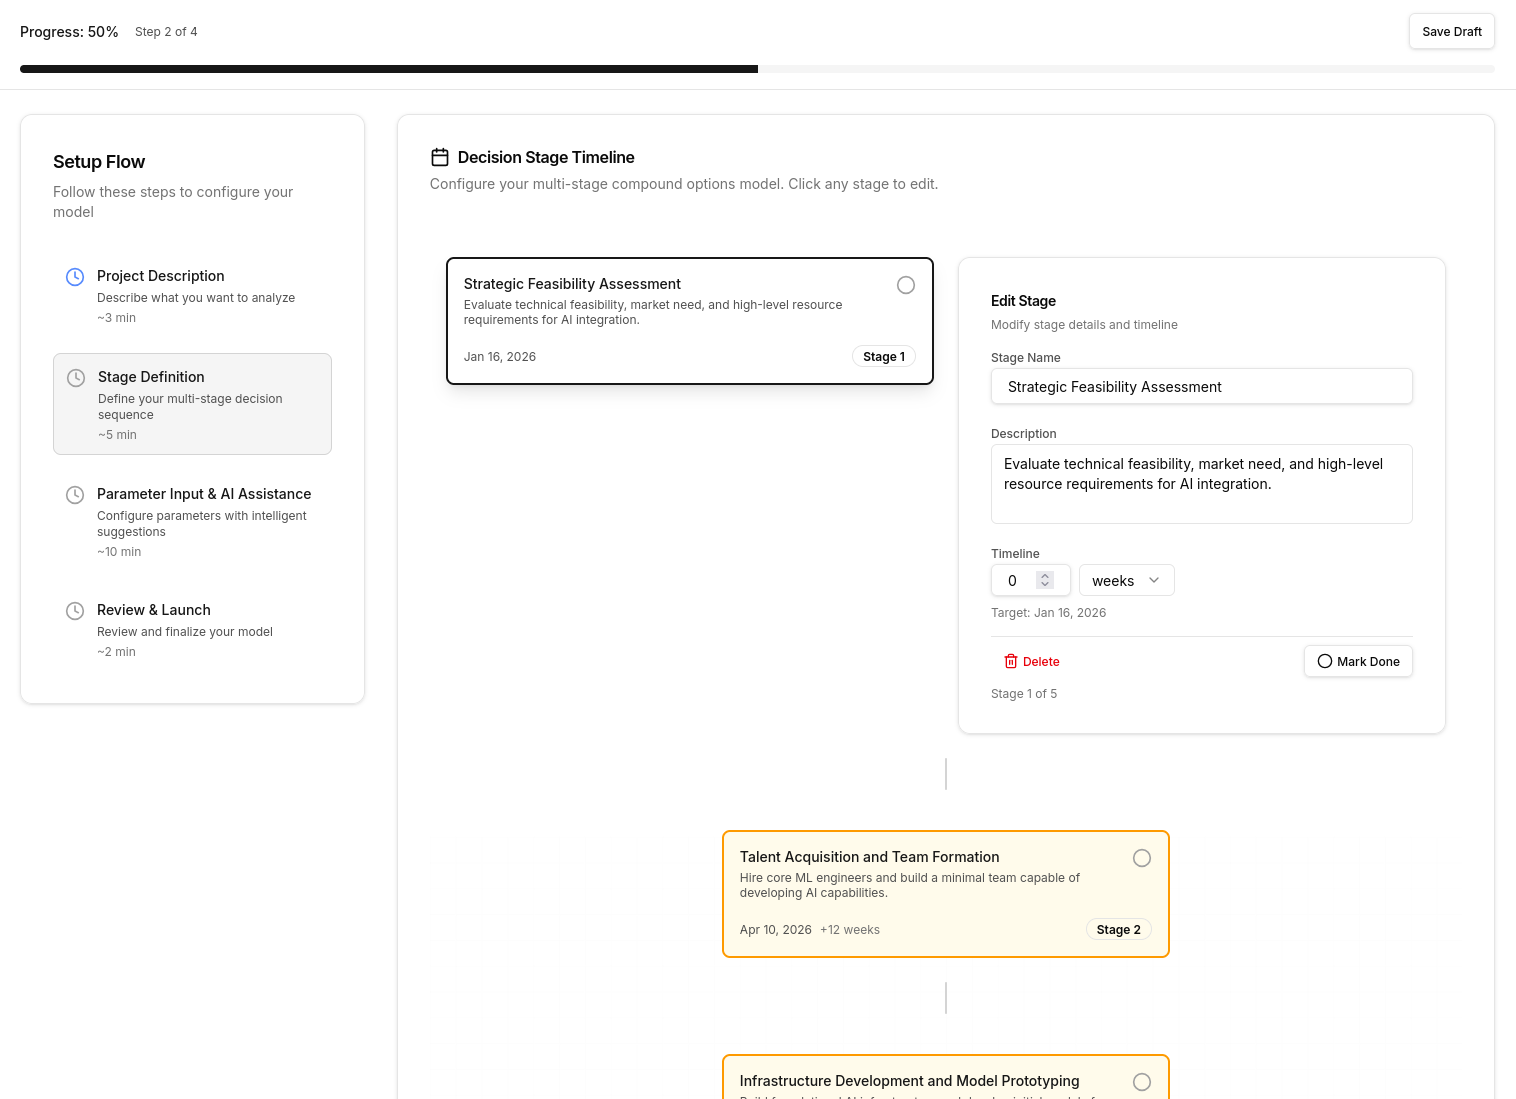Click the Save Draft button
Screen dimensions: 1516x1099
(x=1451, y=32)
